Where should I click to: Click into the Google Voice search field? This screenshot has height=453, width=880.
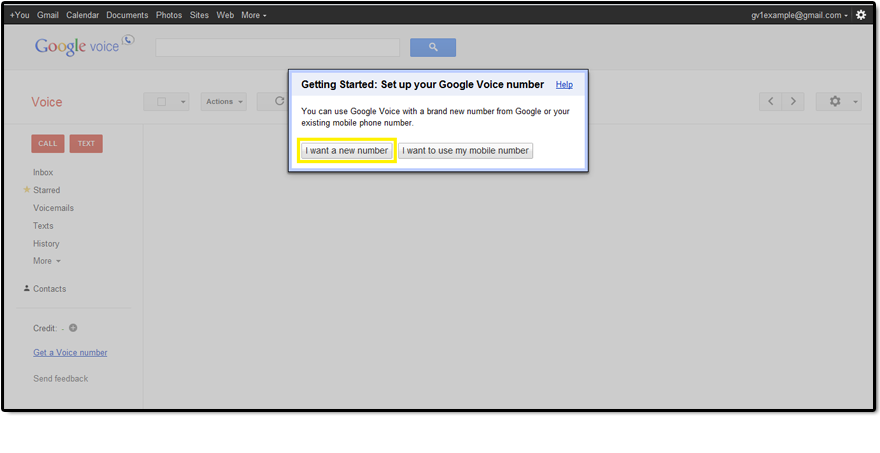(x=277, y=47)
